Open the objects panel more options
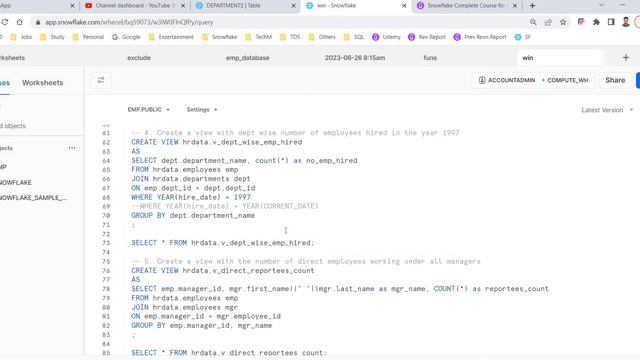 point(72,148)
